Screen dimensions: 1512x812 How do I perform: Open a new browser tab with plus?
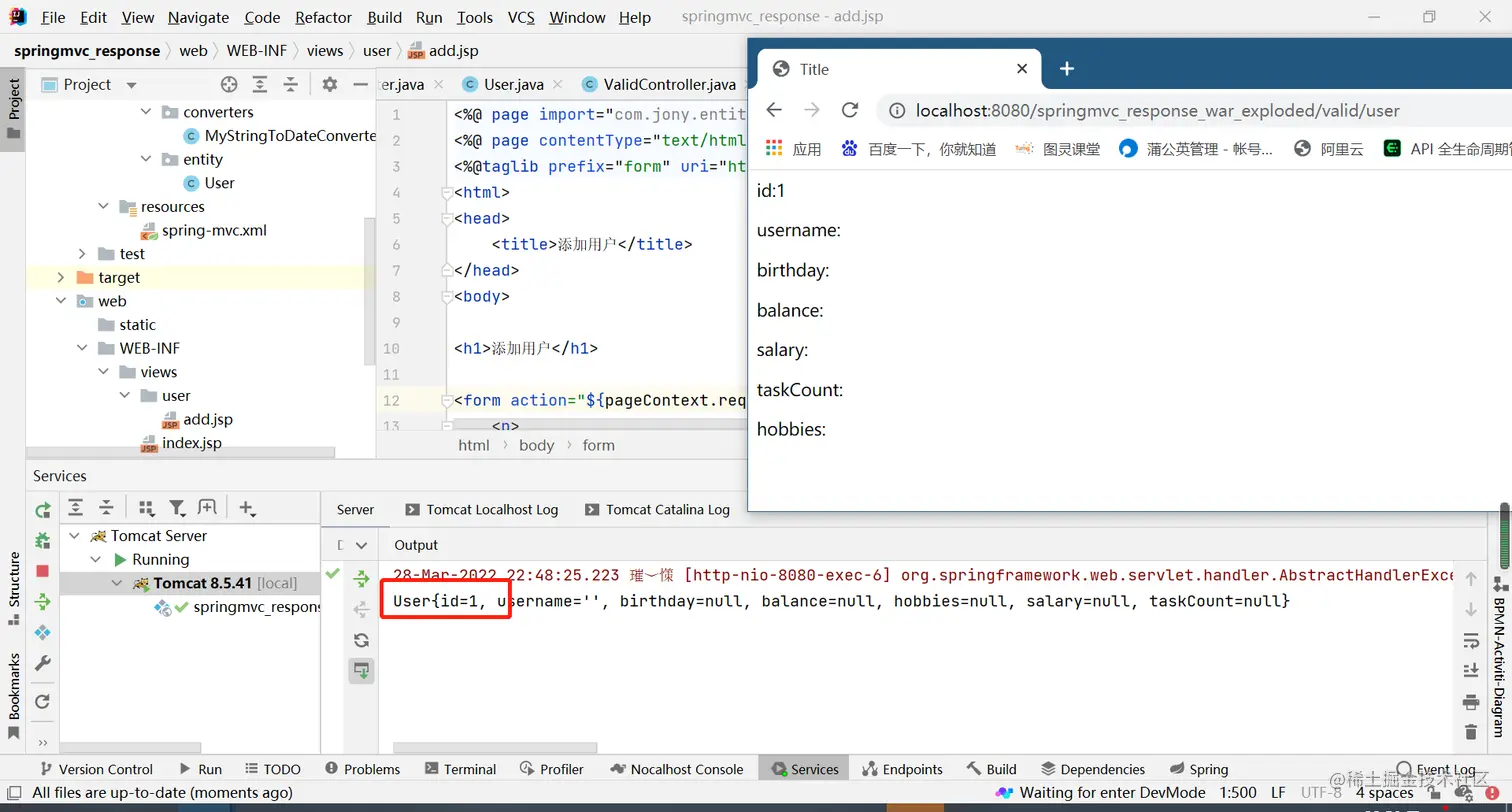tap(1067, 69)
